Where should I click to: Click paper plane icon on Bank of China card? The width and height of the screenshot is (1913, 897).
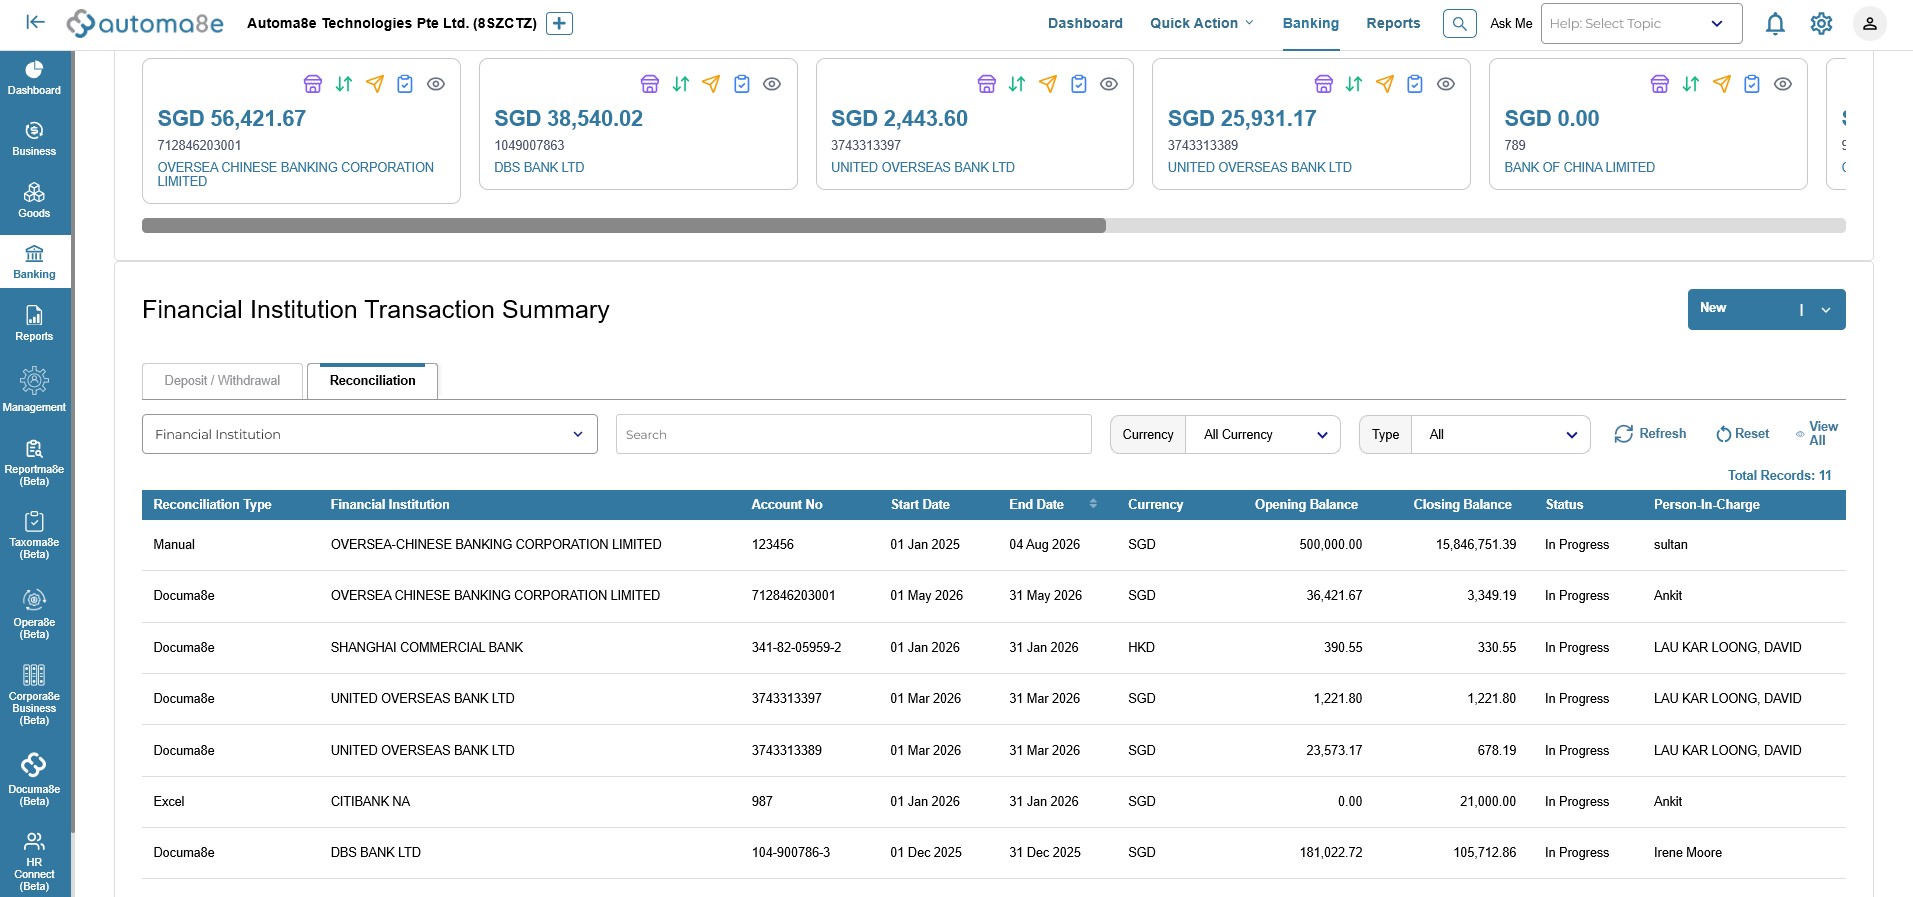tap(1722, 84)
